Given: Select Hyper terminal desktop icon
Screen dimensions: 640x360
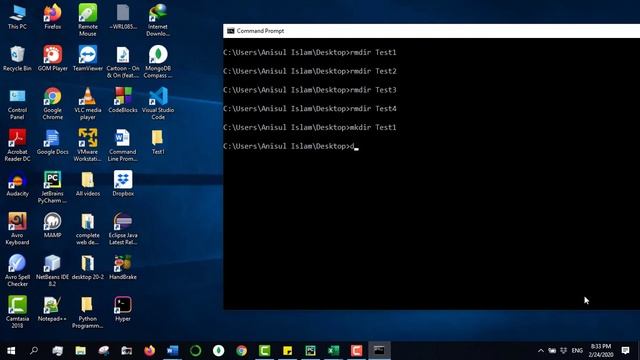Looking at the screenshot, I should pos(123,309).
